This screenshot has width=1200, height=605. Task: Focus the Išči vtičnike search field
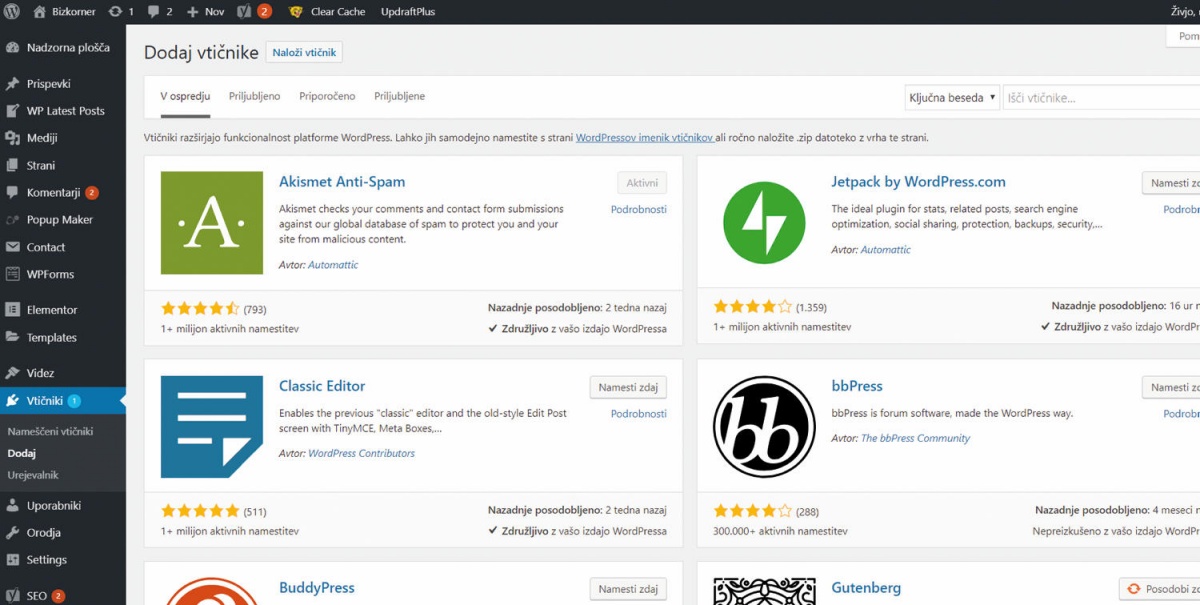[x=1101, y=97]
